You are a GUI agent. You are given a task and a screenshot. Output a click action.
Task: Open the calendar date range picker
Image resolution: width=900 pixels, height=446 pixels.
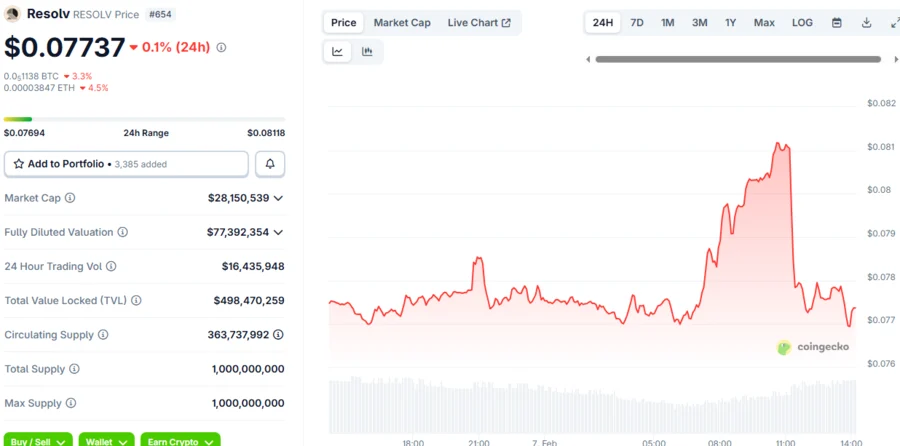tap(837, 23)
